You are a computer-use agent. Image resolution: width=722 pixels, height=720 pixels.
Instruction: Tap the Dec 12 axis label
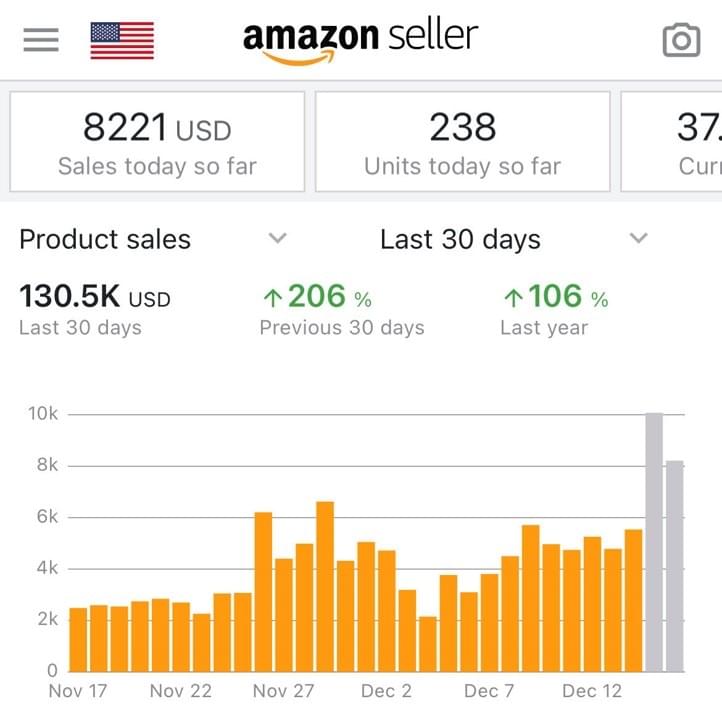[592, 691]
